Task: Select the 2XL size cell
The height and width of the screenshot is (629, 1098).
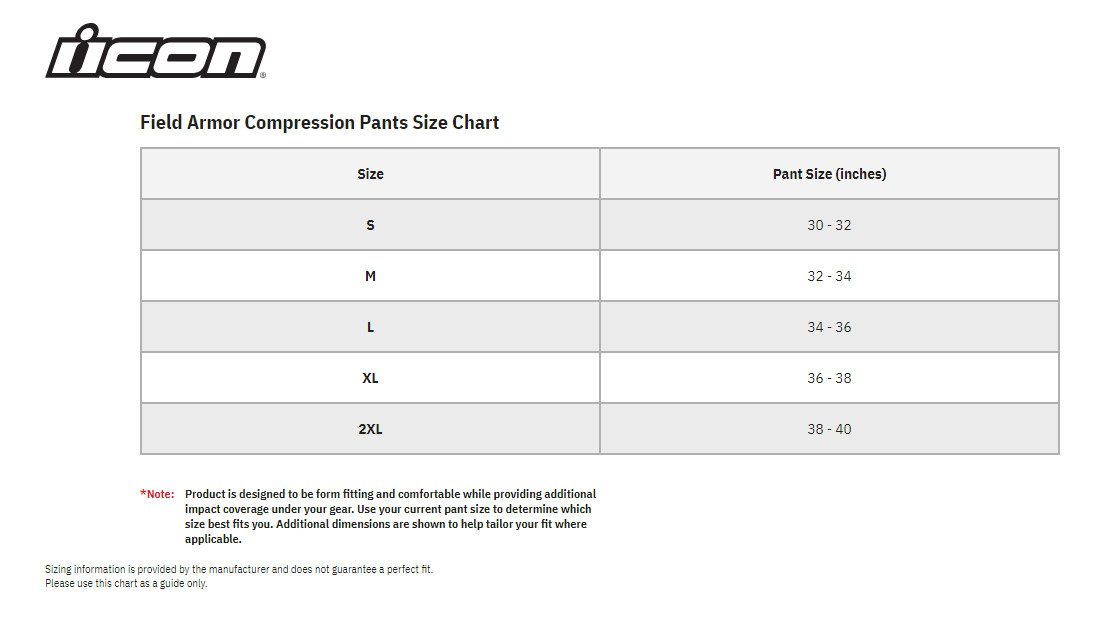Action: click(370, 429)
